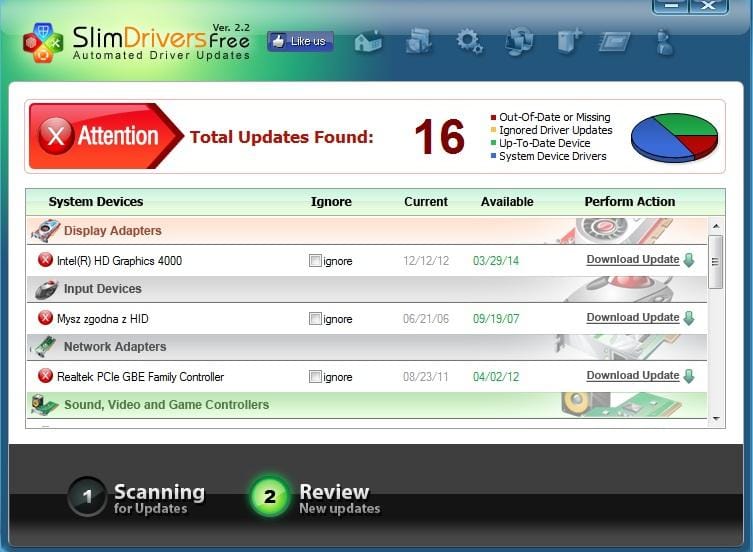Click the device list scroll down arrow
Screen dimensions: 753x552
(715, 419)
